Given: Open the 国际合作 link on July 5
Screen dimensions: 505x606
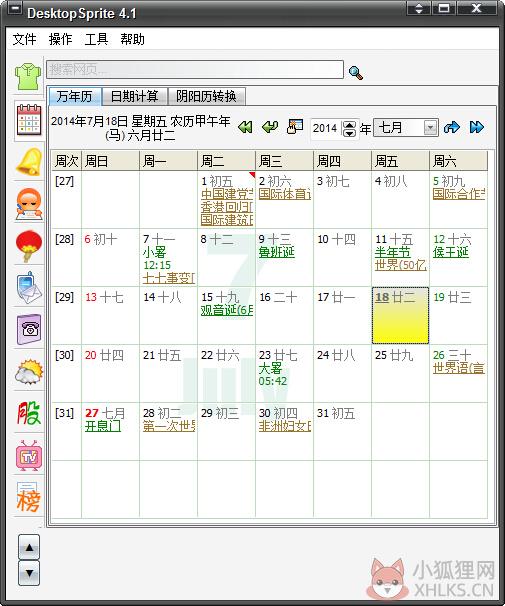Looking at the screenshot, I should click(459, 194).
